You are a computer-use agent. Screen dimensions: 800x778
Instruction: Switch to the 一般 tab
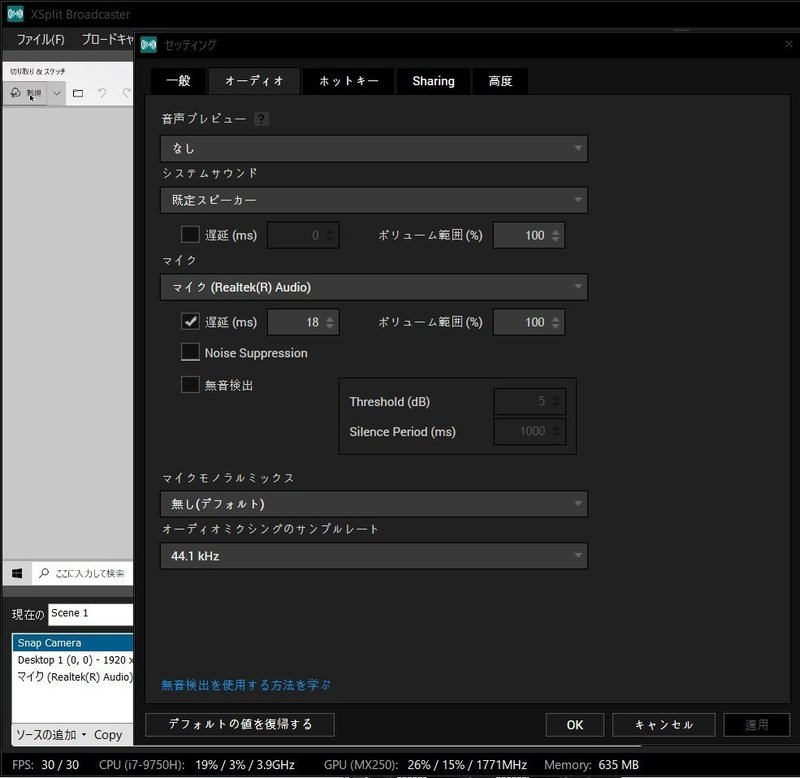point(178,81)
